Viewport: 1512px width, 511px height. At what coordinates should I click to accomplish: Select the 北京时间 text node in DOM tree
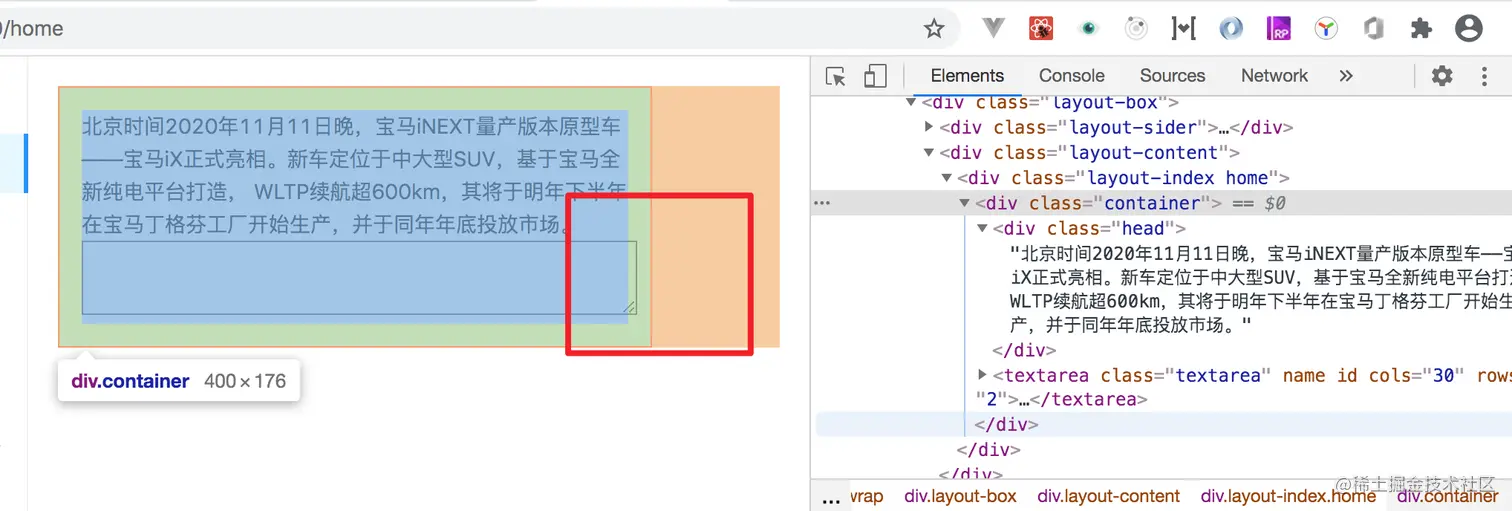pos(1260,290)
